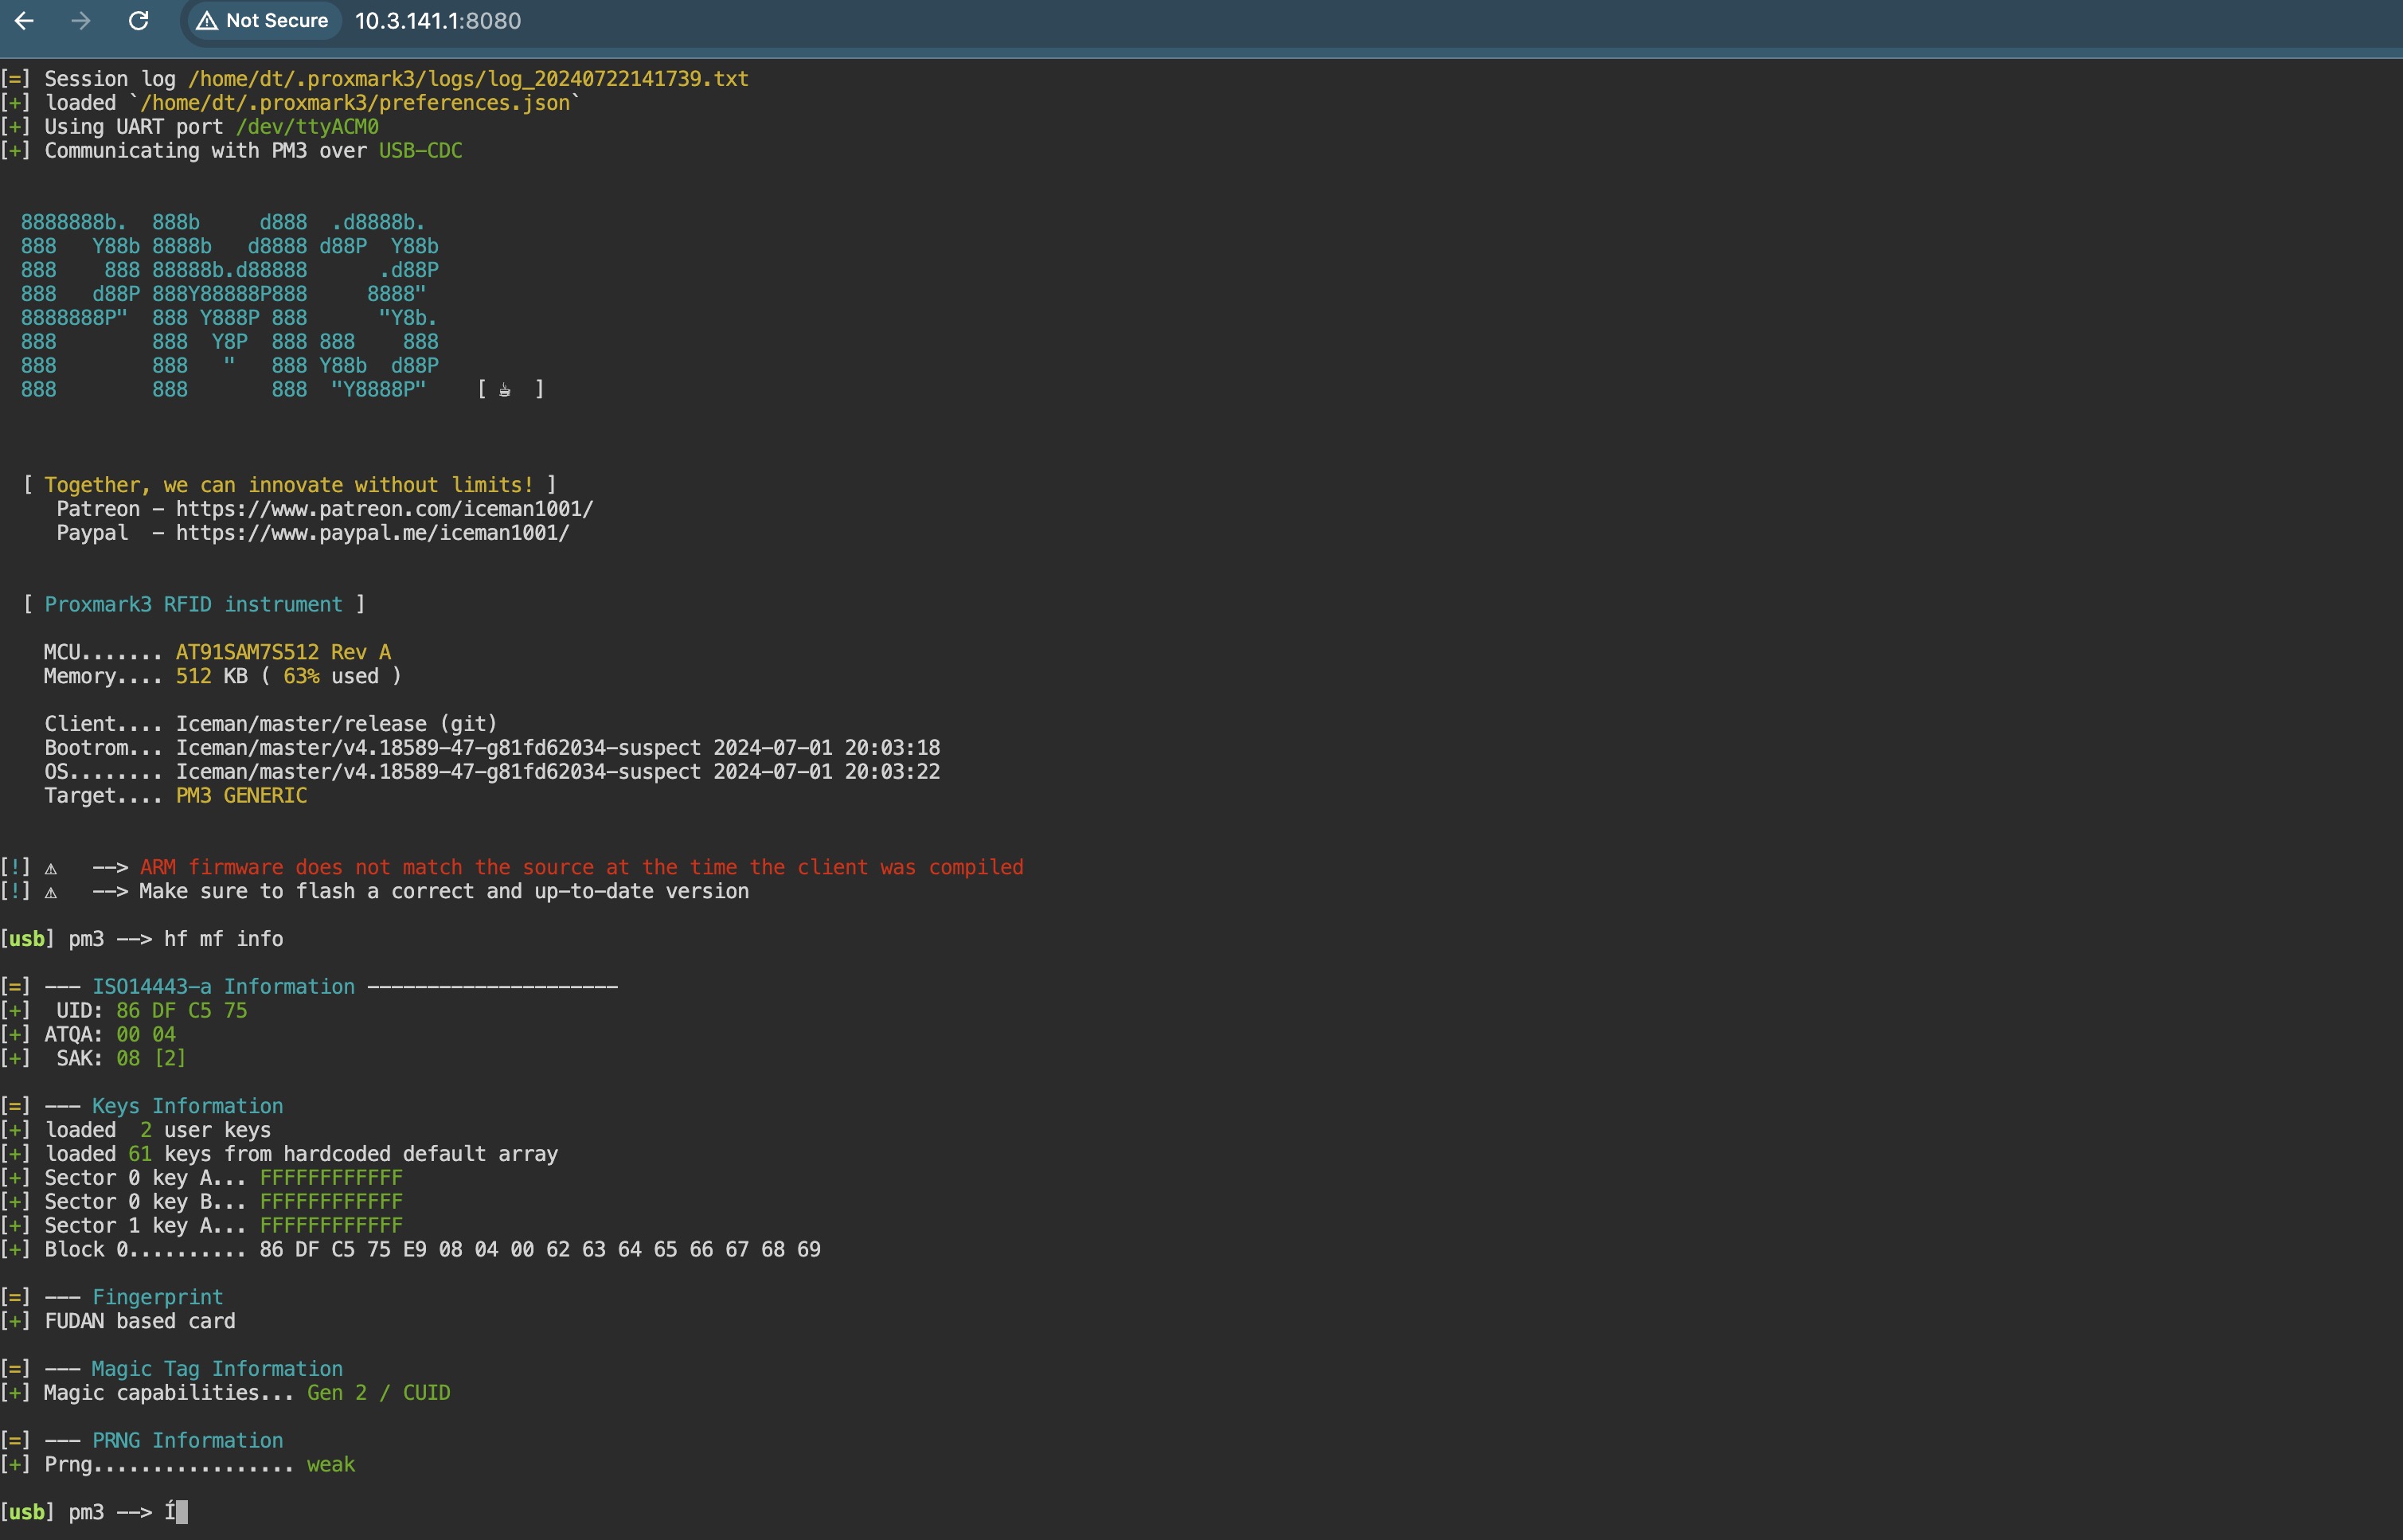This screenshot has height=1540, width=2403.
Task: Click the Not Secure warning badge
Action: [263, 20]
